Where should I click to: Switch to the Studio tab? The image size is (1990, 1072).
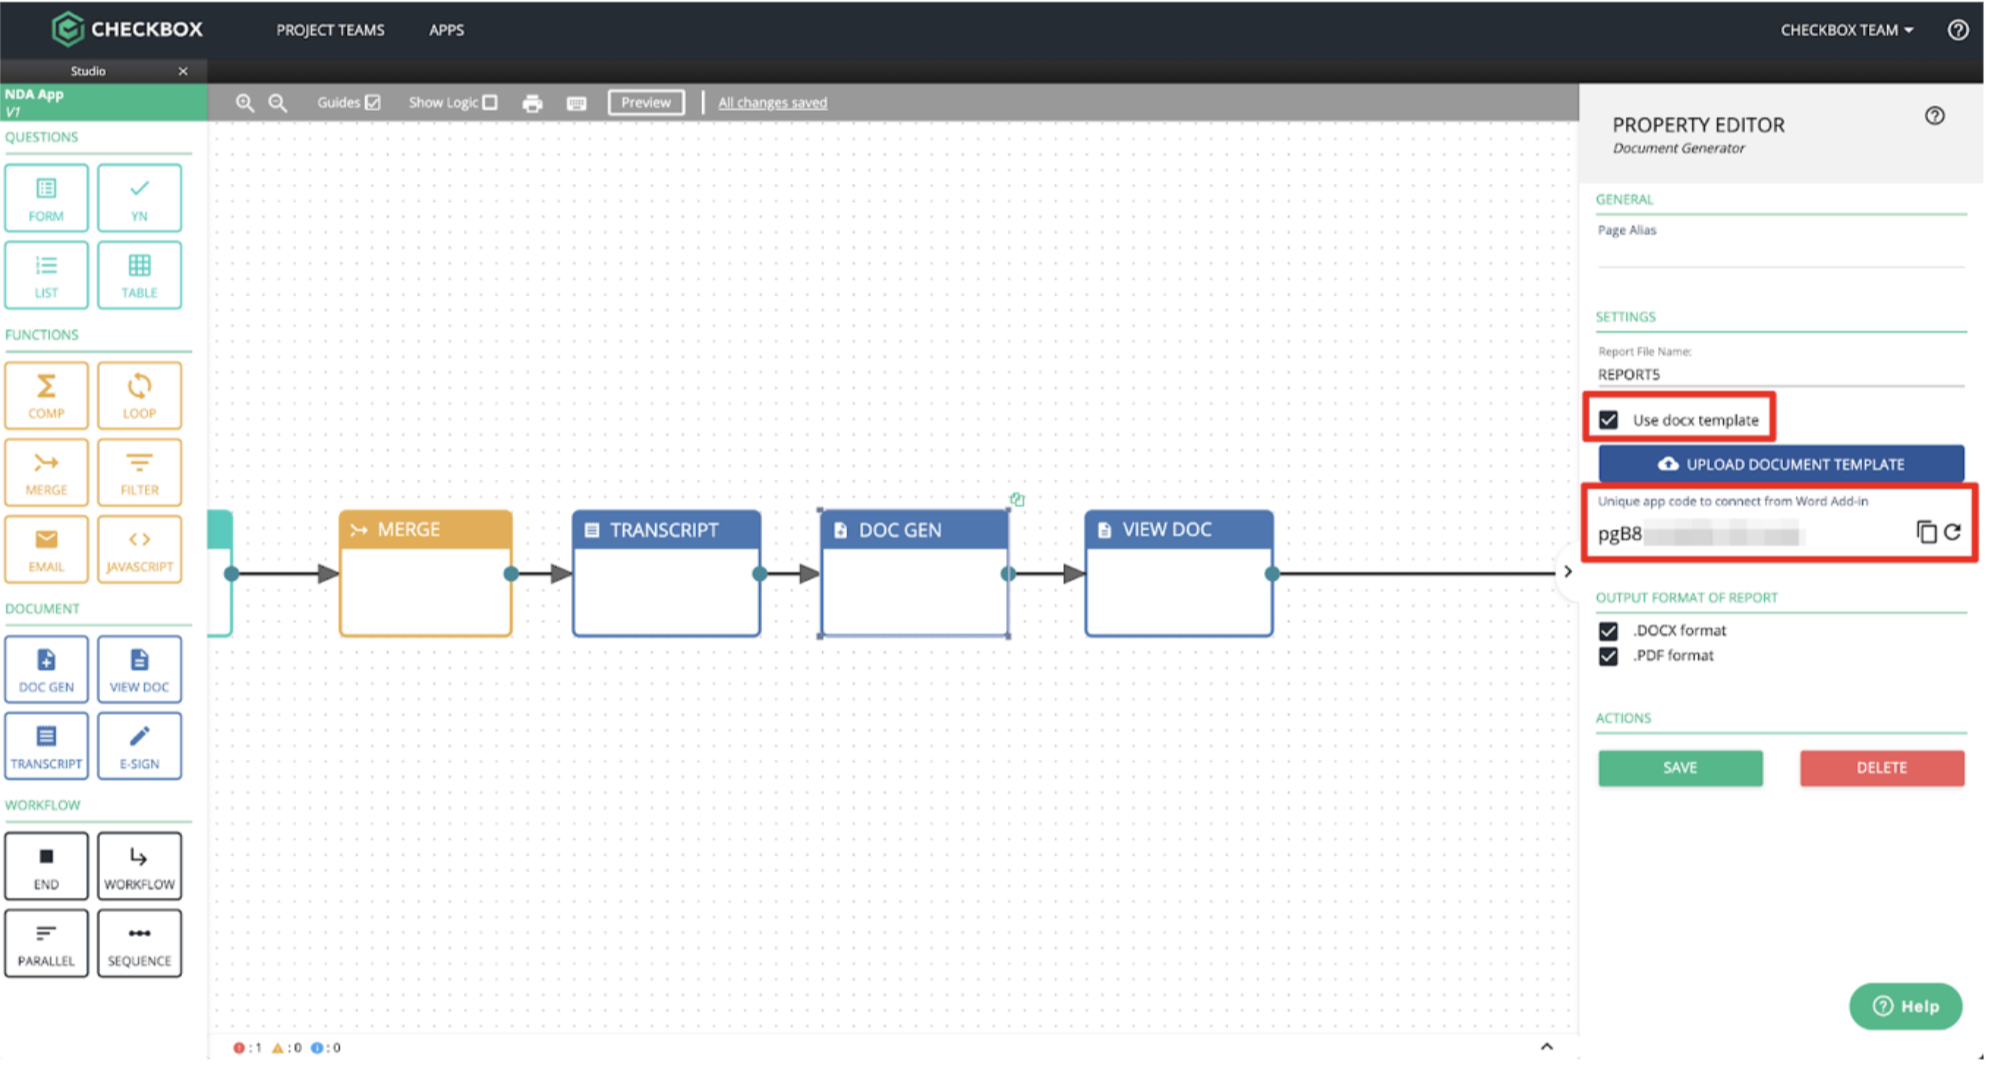(88, 71)
